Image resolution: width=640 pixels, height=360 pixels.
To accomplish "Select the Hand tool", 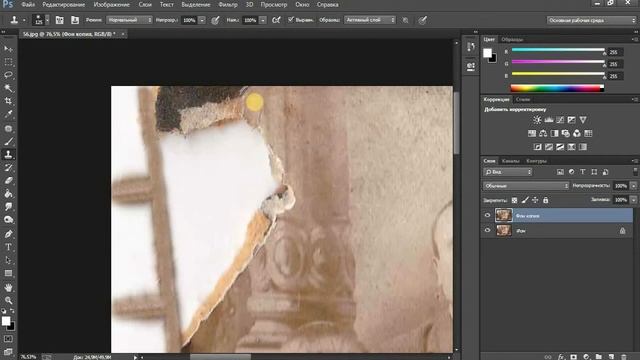I will pos(8,288).
